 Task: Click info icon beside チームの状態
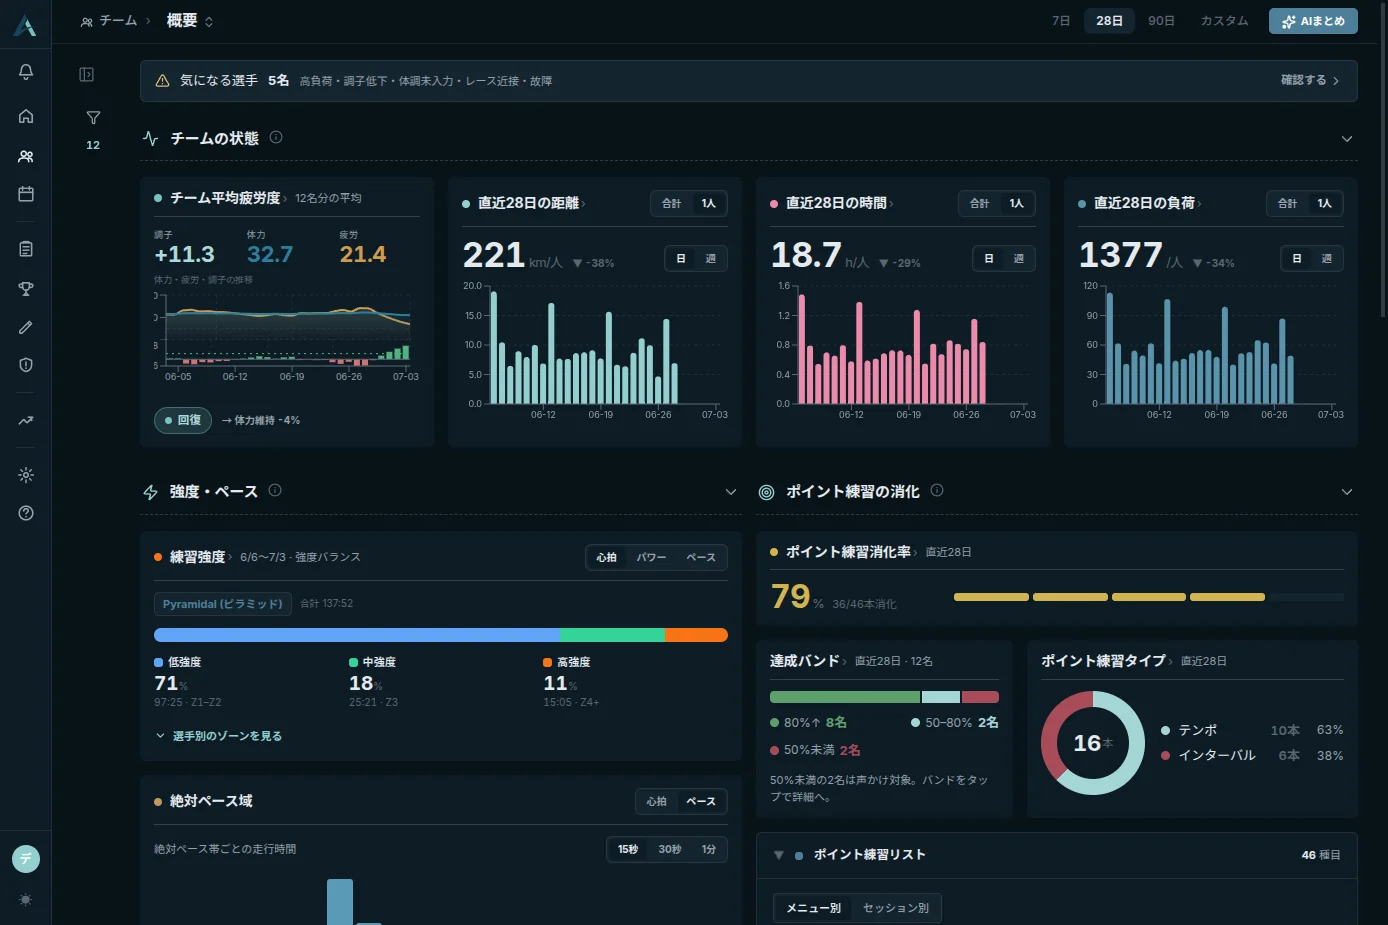tap(276, 137)
